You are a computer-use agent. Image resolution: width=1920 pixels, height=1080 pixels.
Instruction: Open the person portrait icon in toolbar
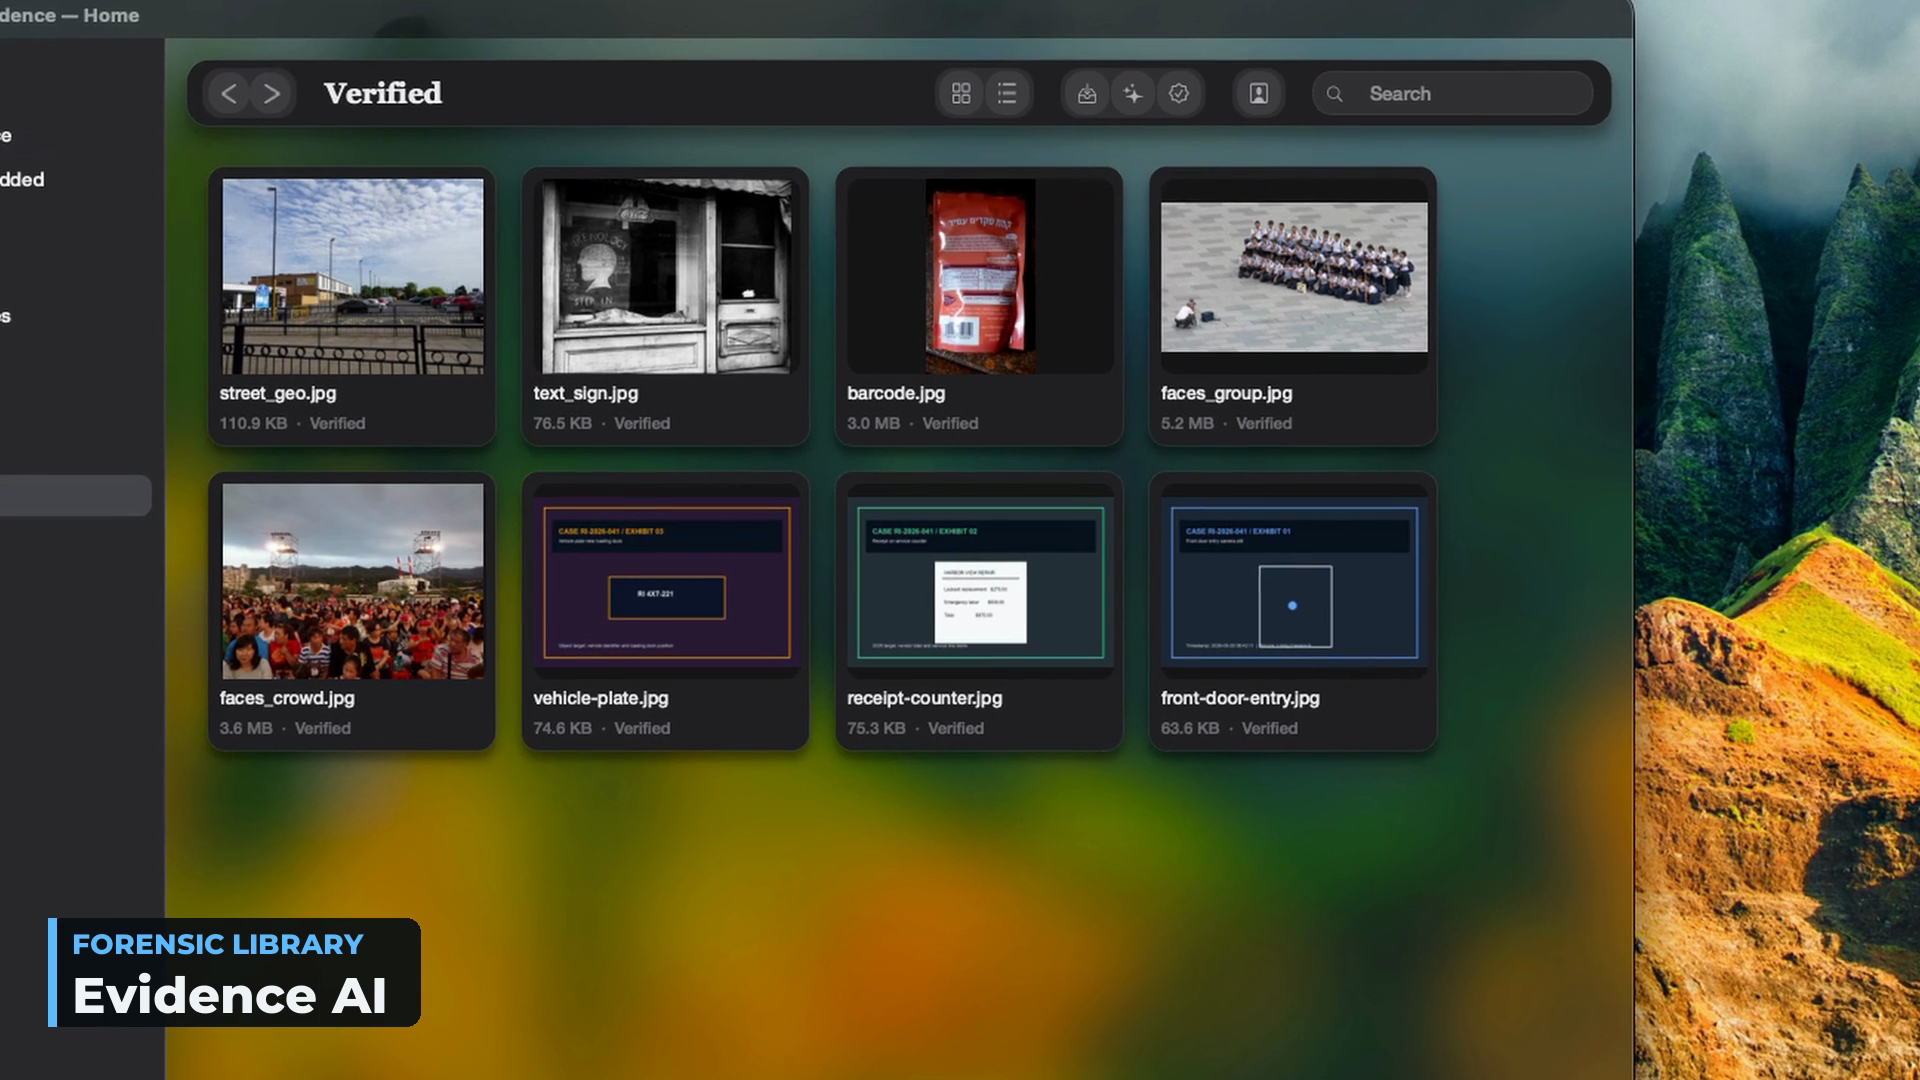(x=1259, y=94)
